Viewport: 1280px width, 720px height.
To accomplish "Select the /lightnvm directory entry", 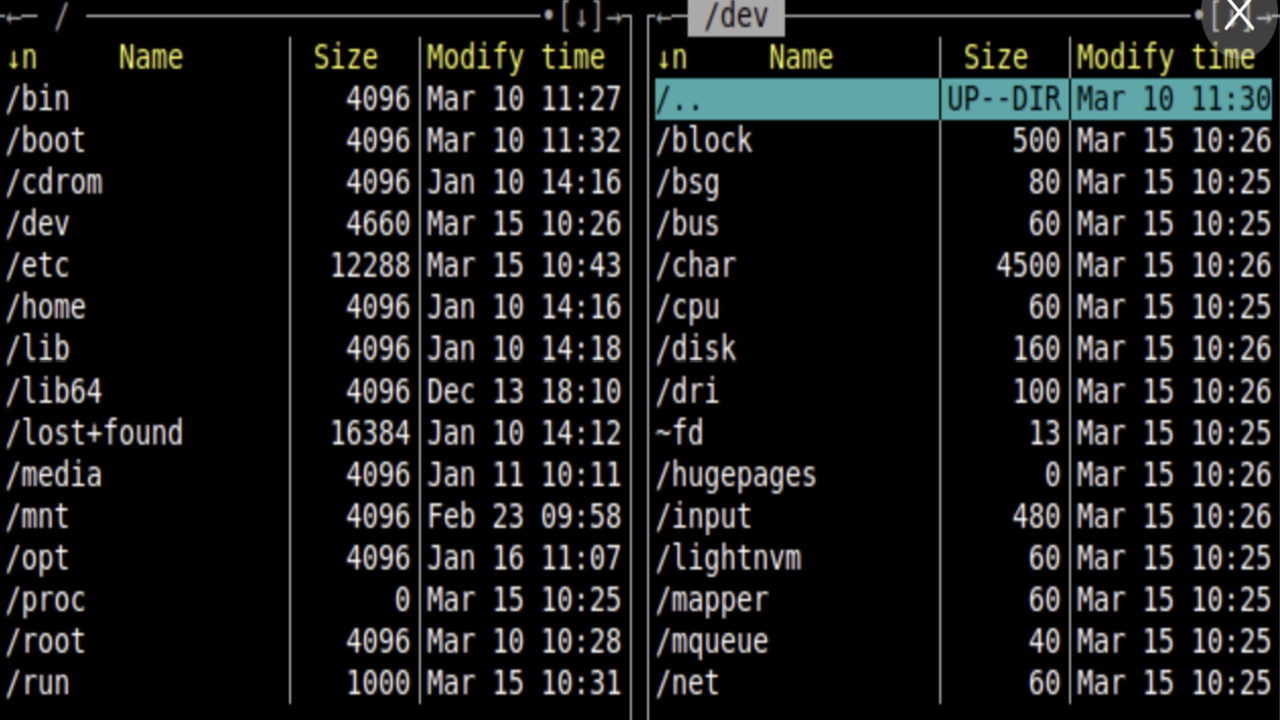I will pos(729,558).
